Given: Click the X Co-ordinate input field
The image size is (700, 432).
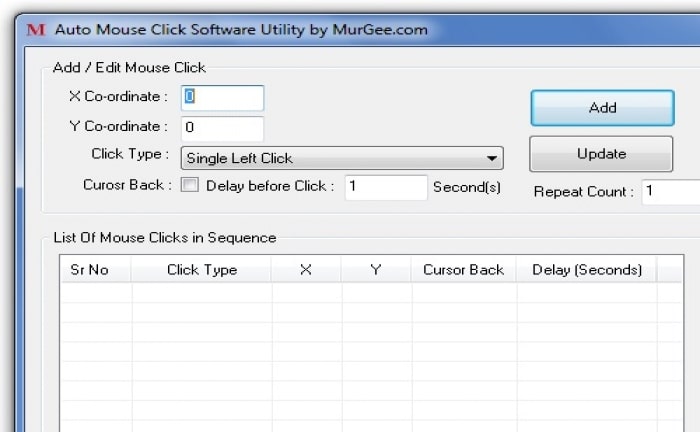Looking at the screenshot, I should [222, 98].
